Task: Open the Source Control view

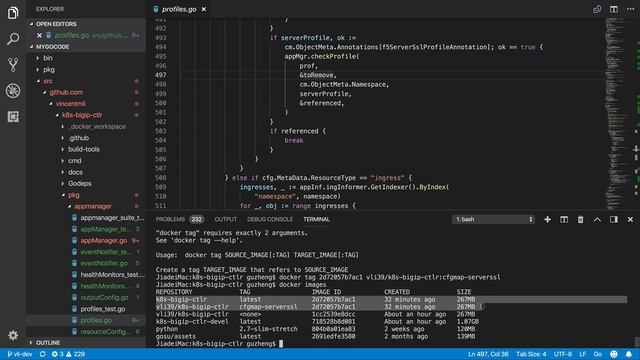Action: 13,64
